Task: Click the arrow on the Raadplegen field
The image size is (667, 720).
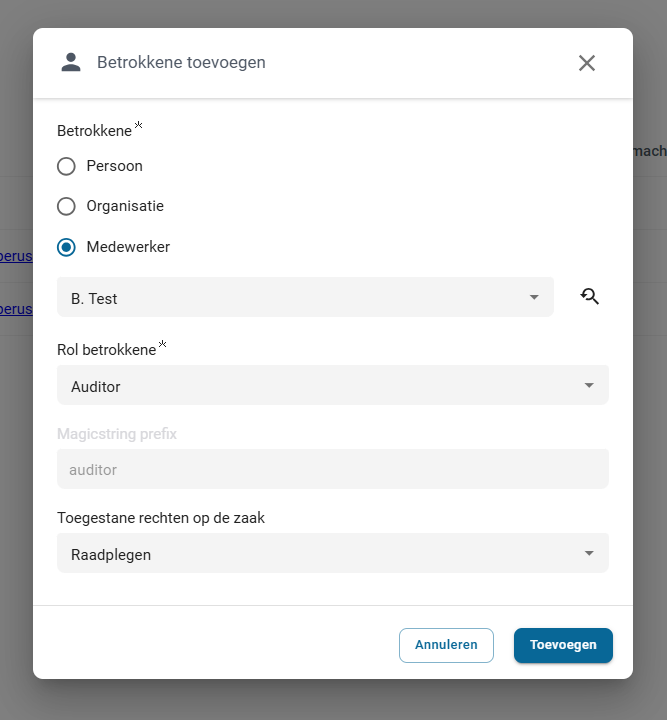Action: coord(589,554)
